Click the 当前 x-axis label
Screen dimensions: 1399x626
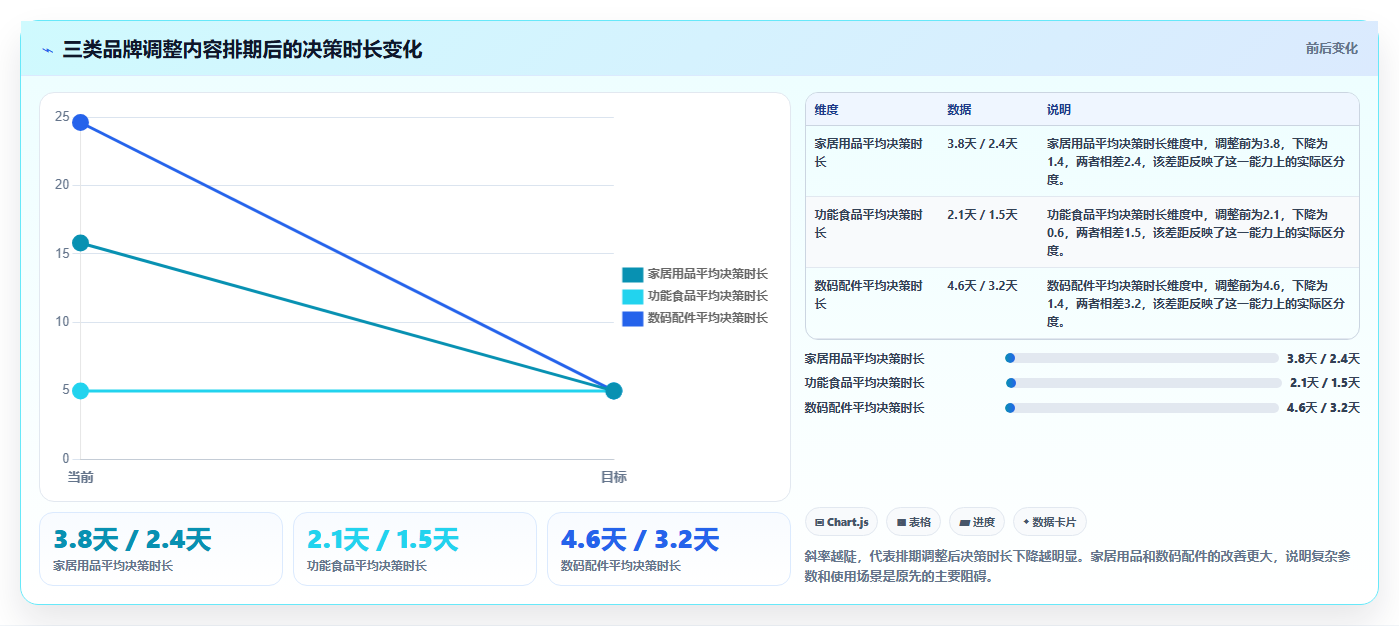[80, 478]
